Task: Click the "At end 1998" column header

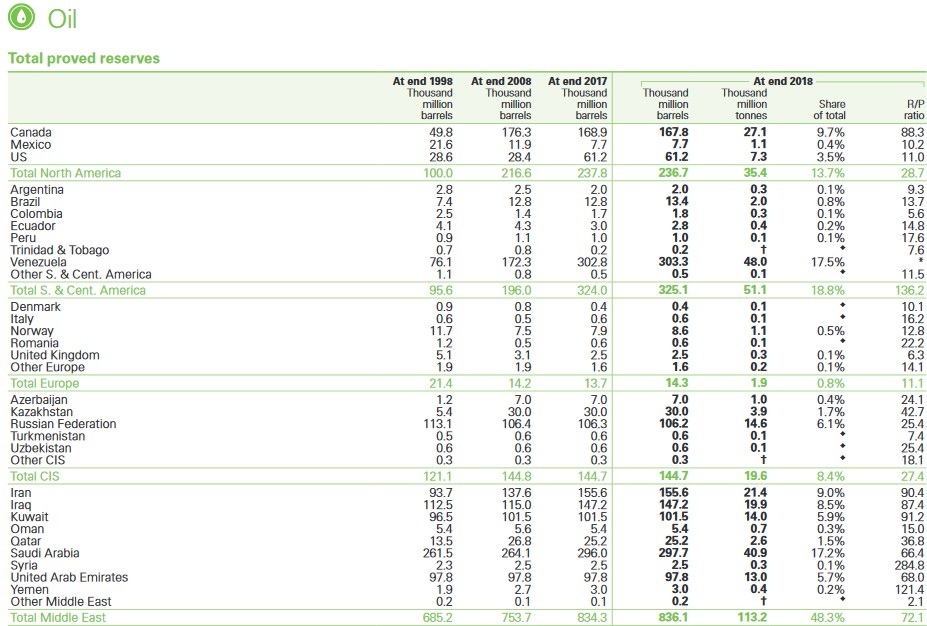Action: pyautogui.click(x=422, y=81)
